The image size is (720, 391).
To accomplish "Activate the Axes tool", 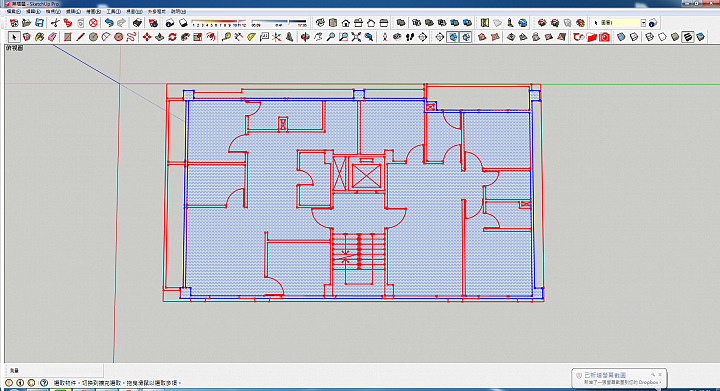I will click(x=276, y=37).
